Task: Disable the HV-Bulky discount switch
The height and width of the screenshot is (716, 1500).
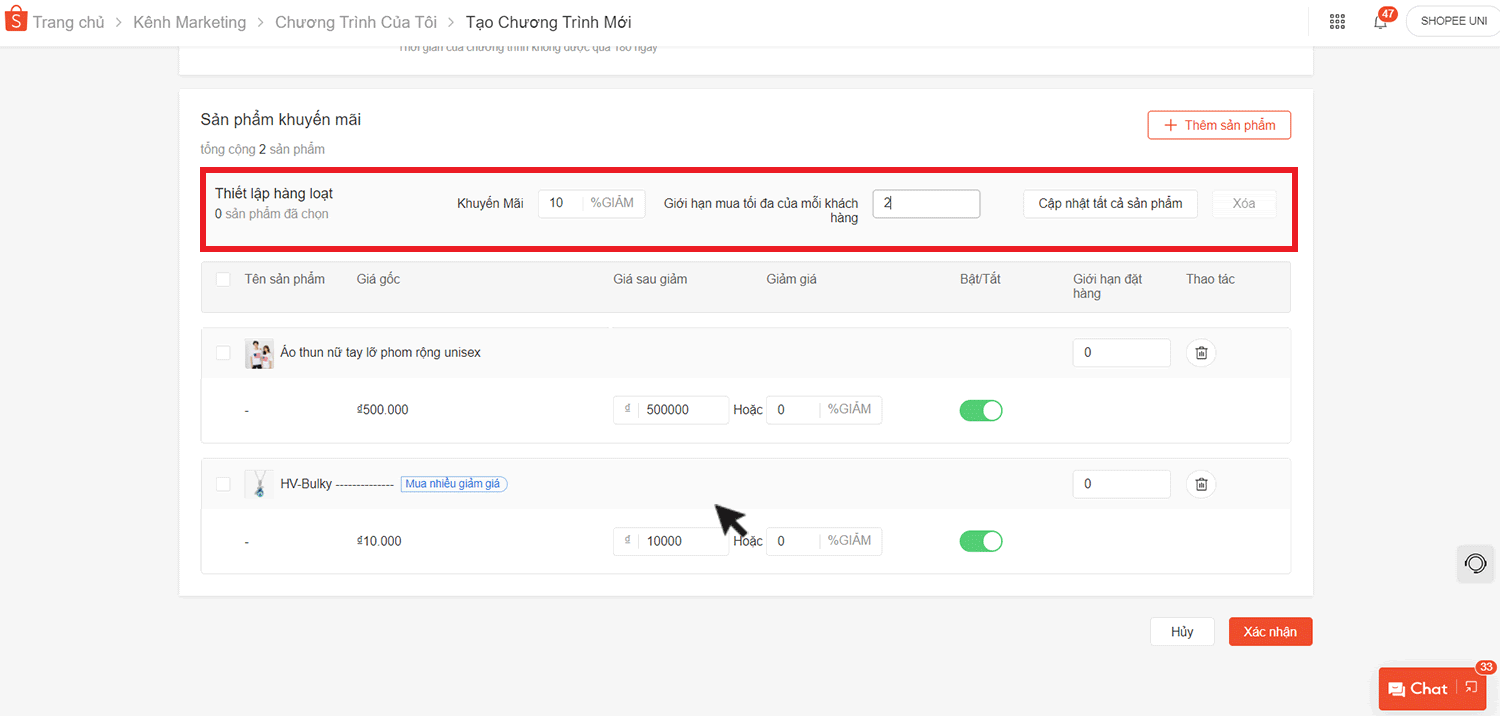Action: coord(980,541)
